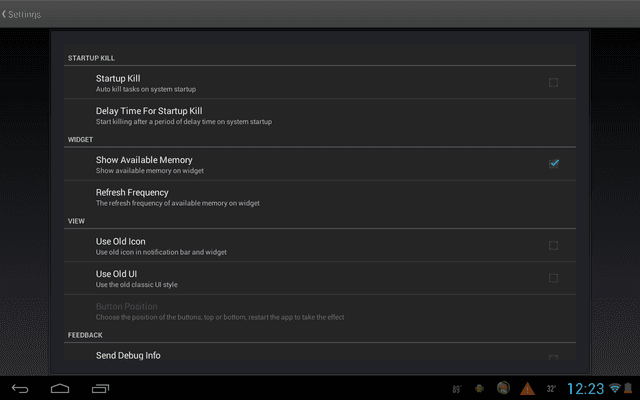
Task: Click the FEEDBACK section header
Action: (85, 335)
